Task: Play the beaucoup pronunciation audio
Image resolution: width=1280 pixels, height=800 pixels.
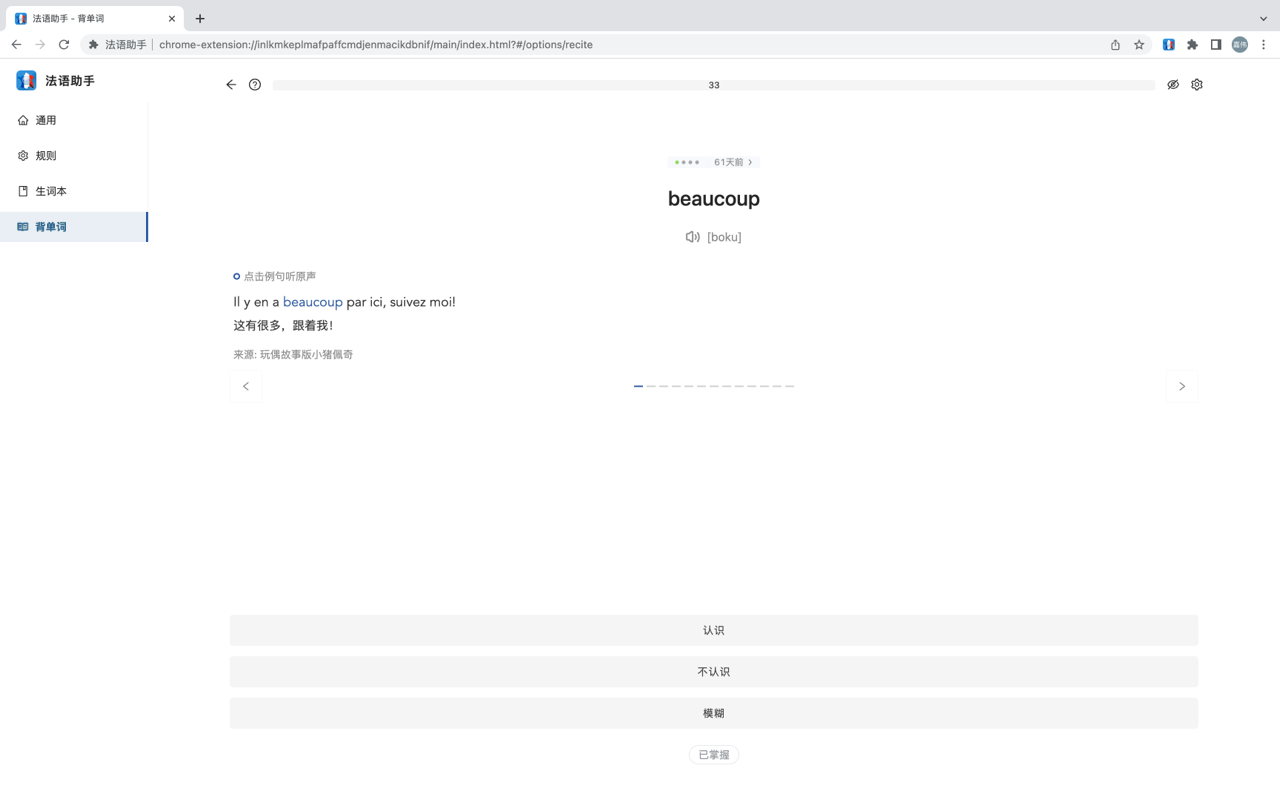Action: tap(692, 237)
